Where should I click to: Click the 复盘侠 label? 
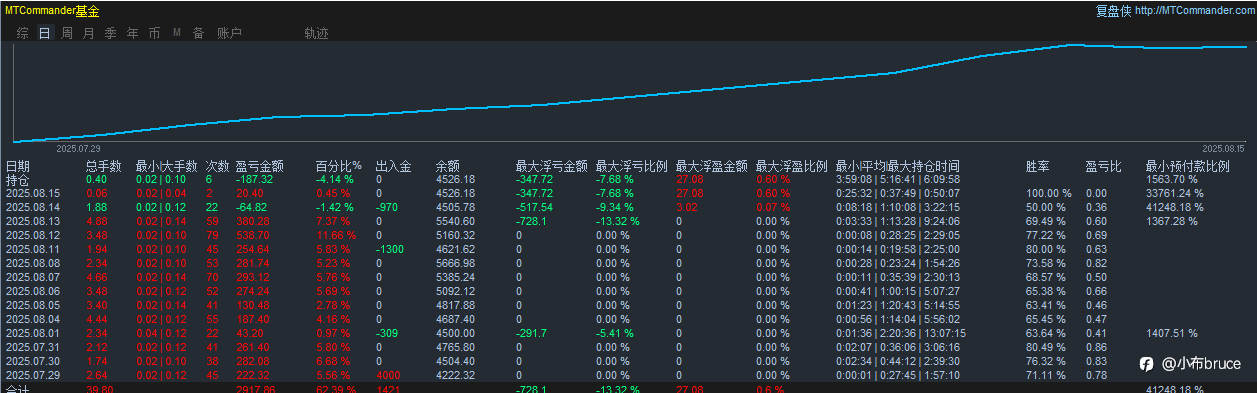(1113, 11)
